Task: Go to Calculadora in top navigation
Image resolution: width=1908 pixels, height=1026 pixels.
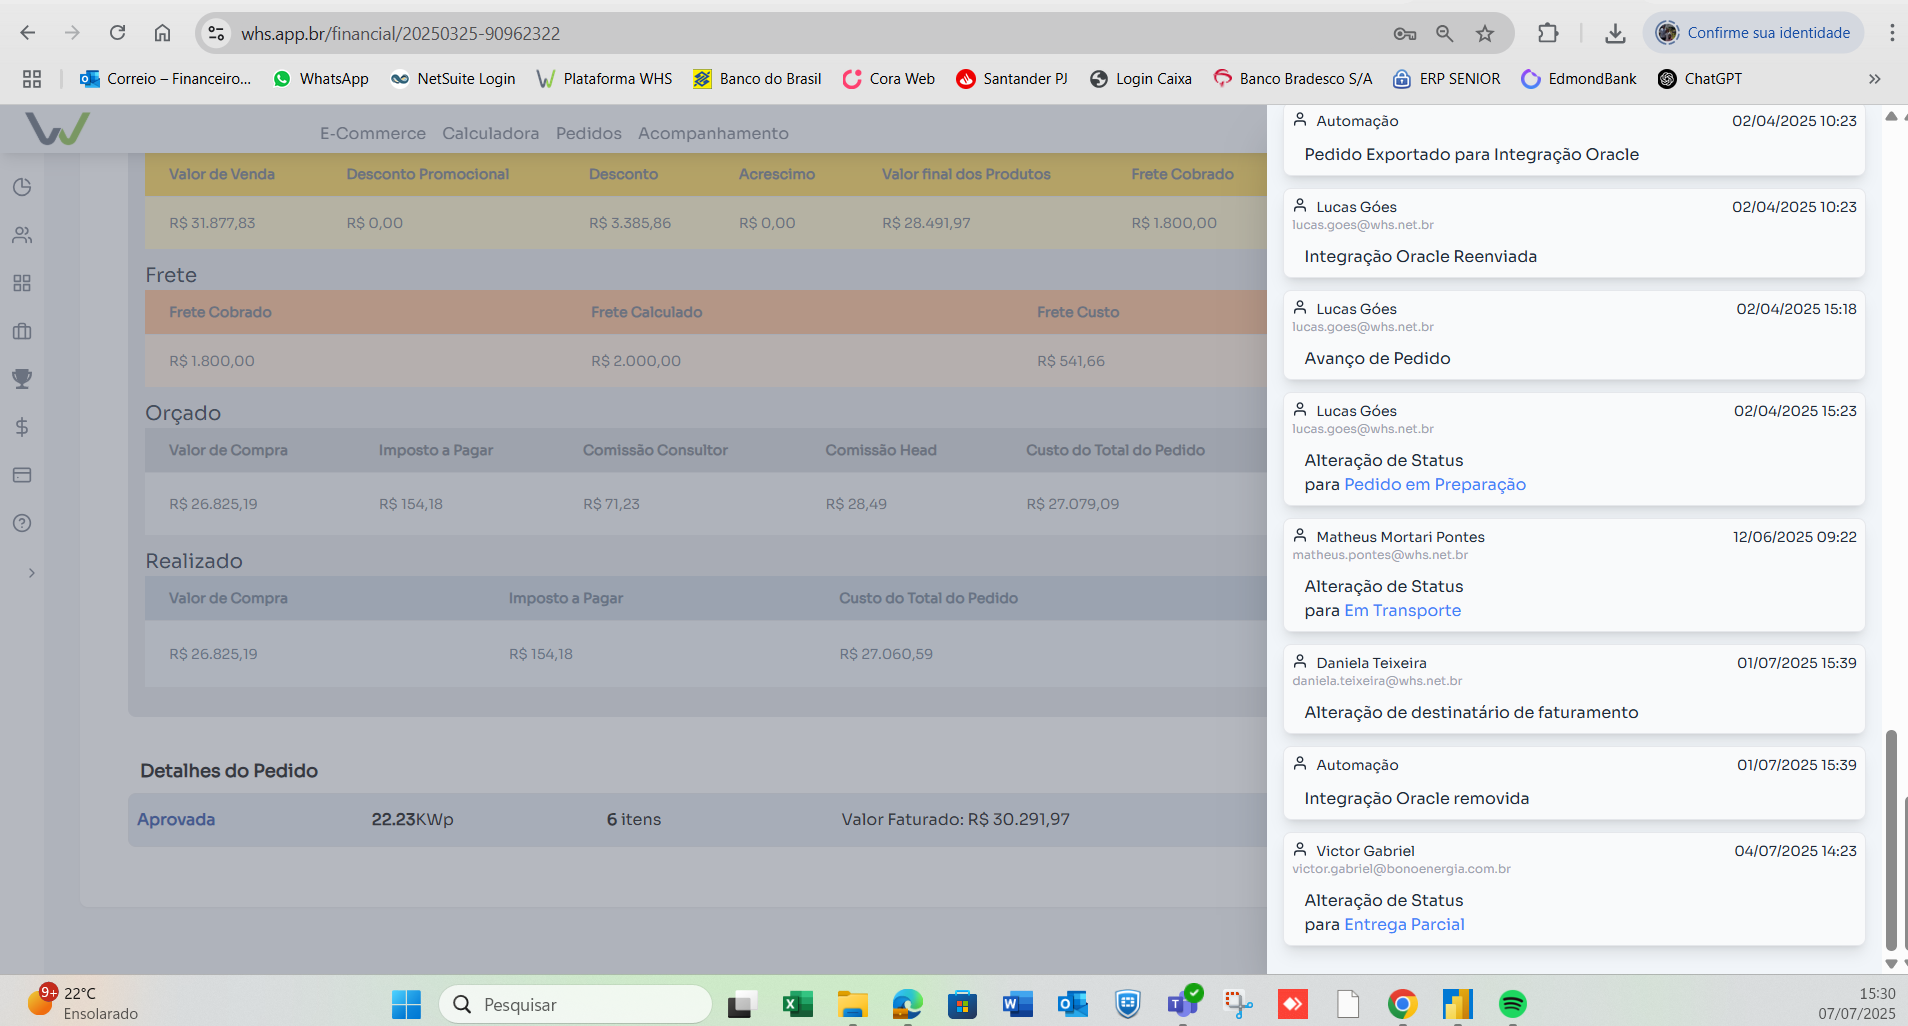Action: coord(490,133)
